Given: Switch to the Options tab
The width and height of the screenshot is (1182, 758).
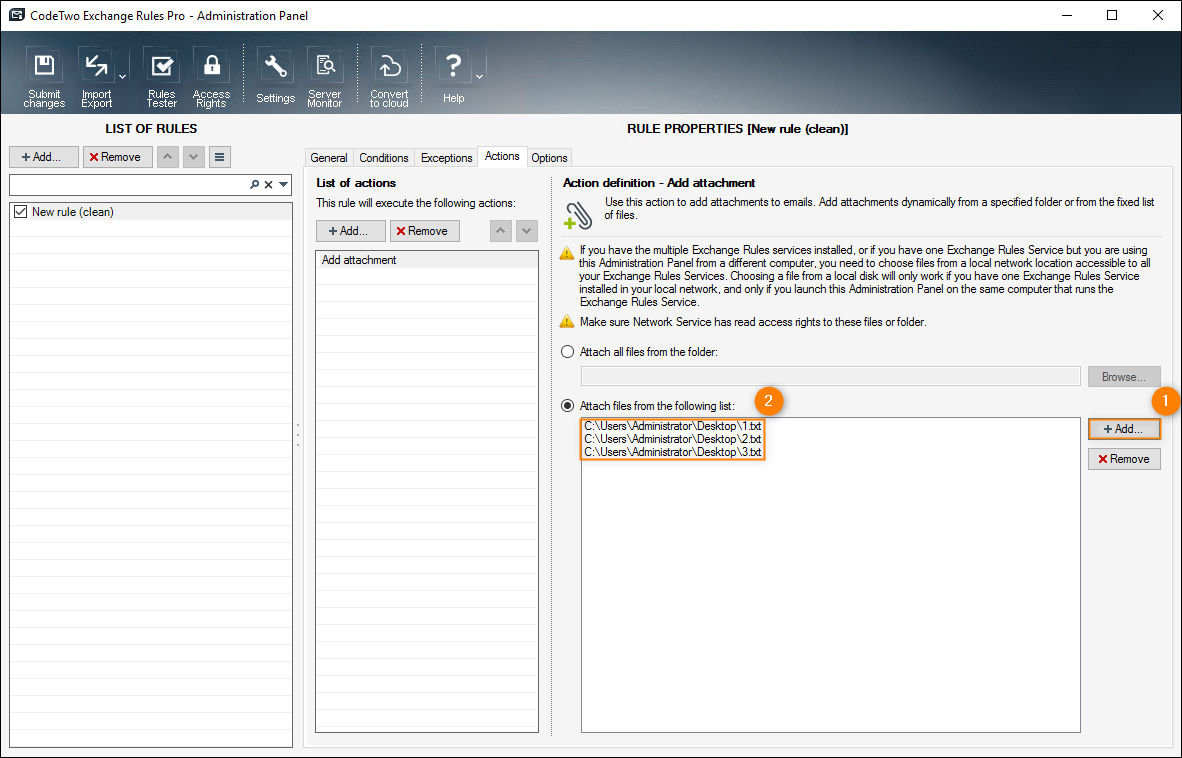Looking at the screenshot, I should [549, 157].
